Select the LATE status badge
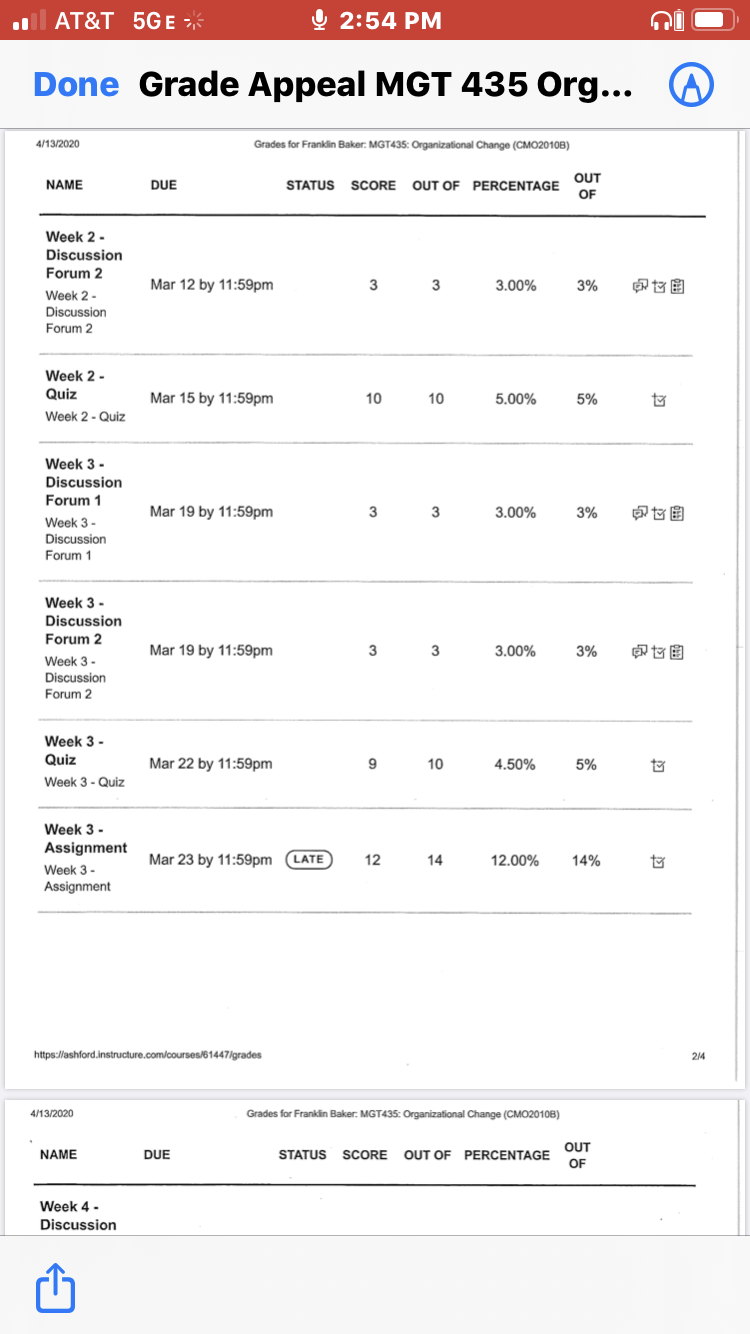 [309, 859]
